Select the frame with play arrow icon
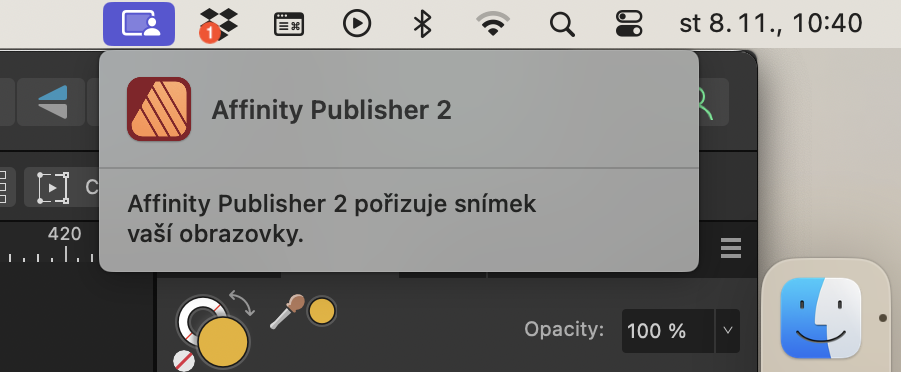901x372 pixels. [x=53, y=187]
